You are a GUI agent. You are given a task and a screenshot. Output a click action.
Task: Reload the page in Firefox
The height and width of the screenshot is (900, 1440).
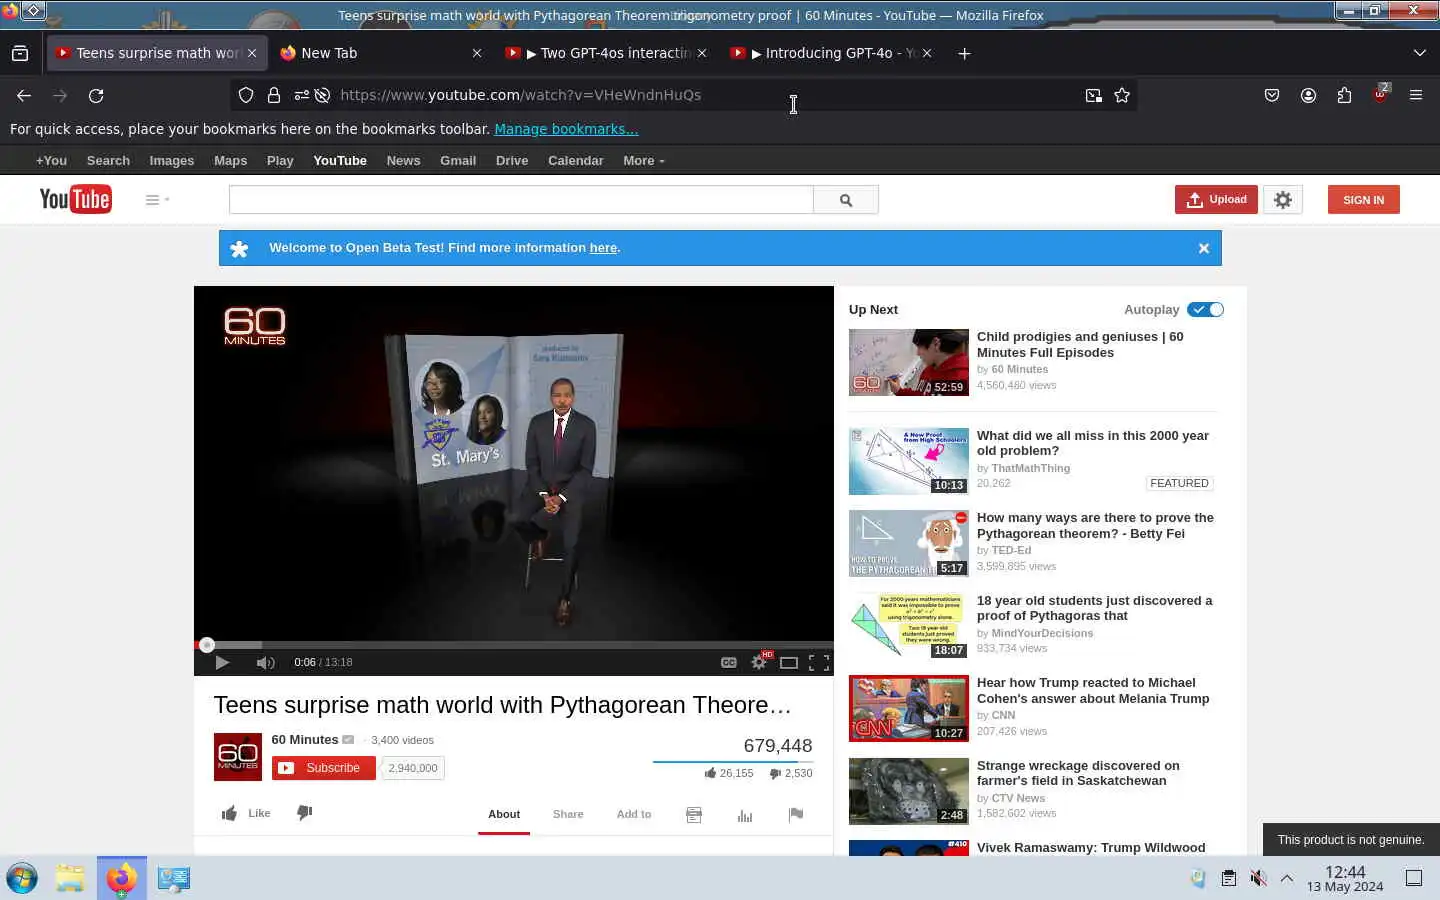[96, 95]
